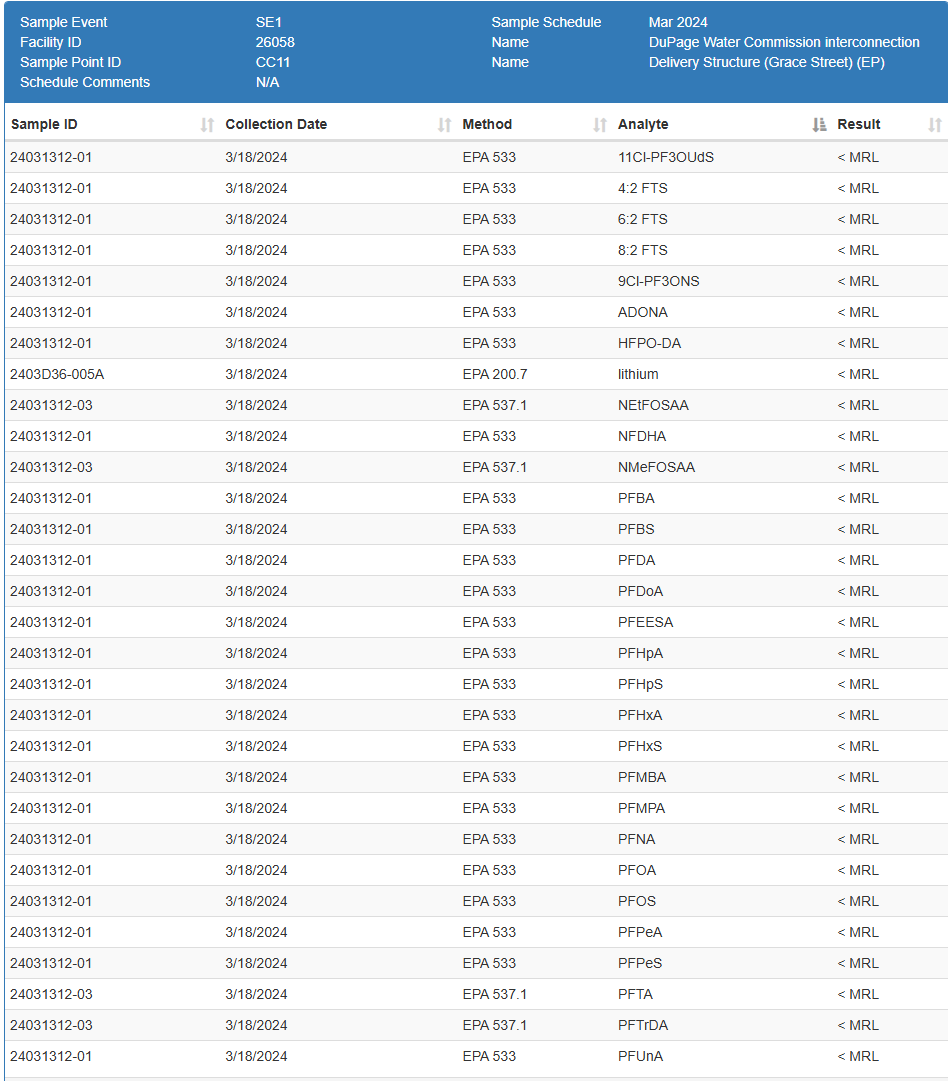This screenshot has width=948, height=1081.
Task: Click the Result header text
Action: [859, 125]
